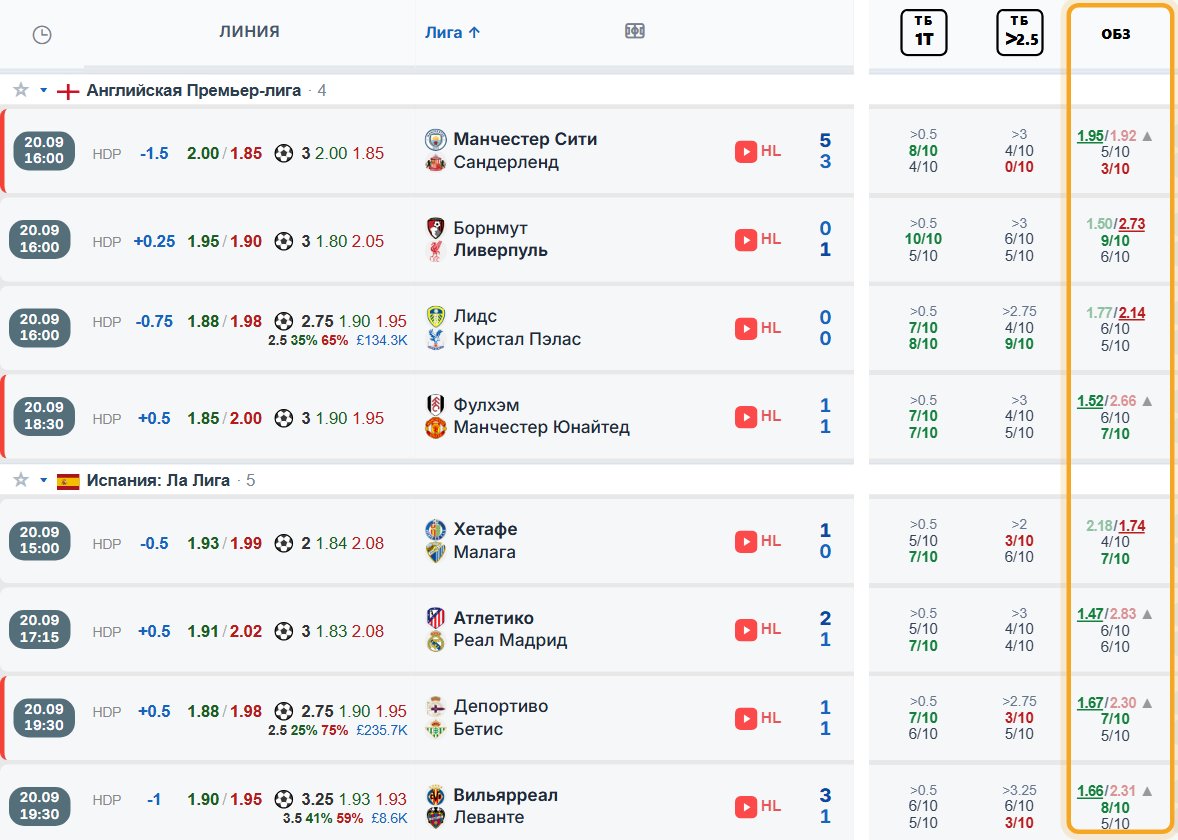The width and height of the screenshot is (1178, 840).
Task: Select handicap +0.25 for Борнмут match
Action: point(154,241)
